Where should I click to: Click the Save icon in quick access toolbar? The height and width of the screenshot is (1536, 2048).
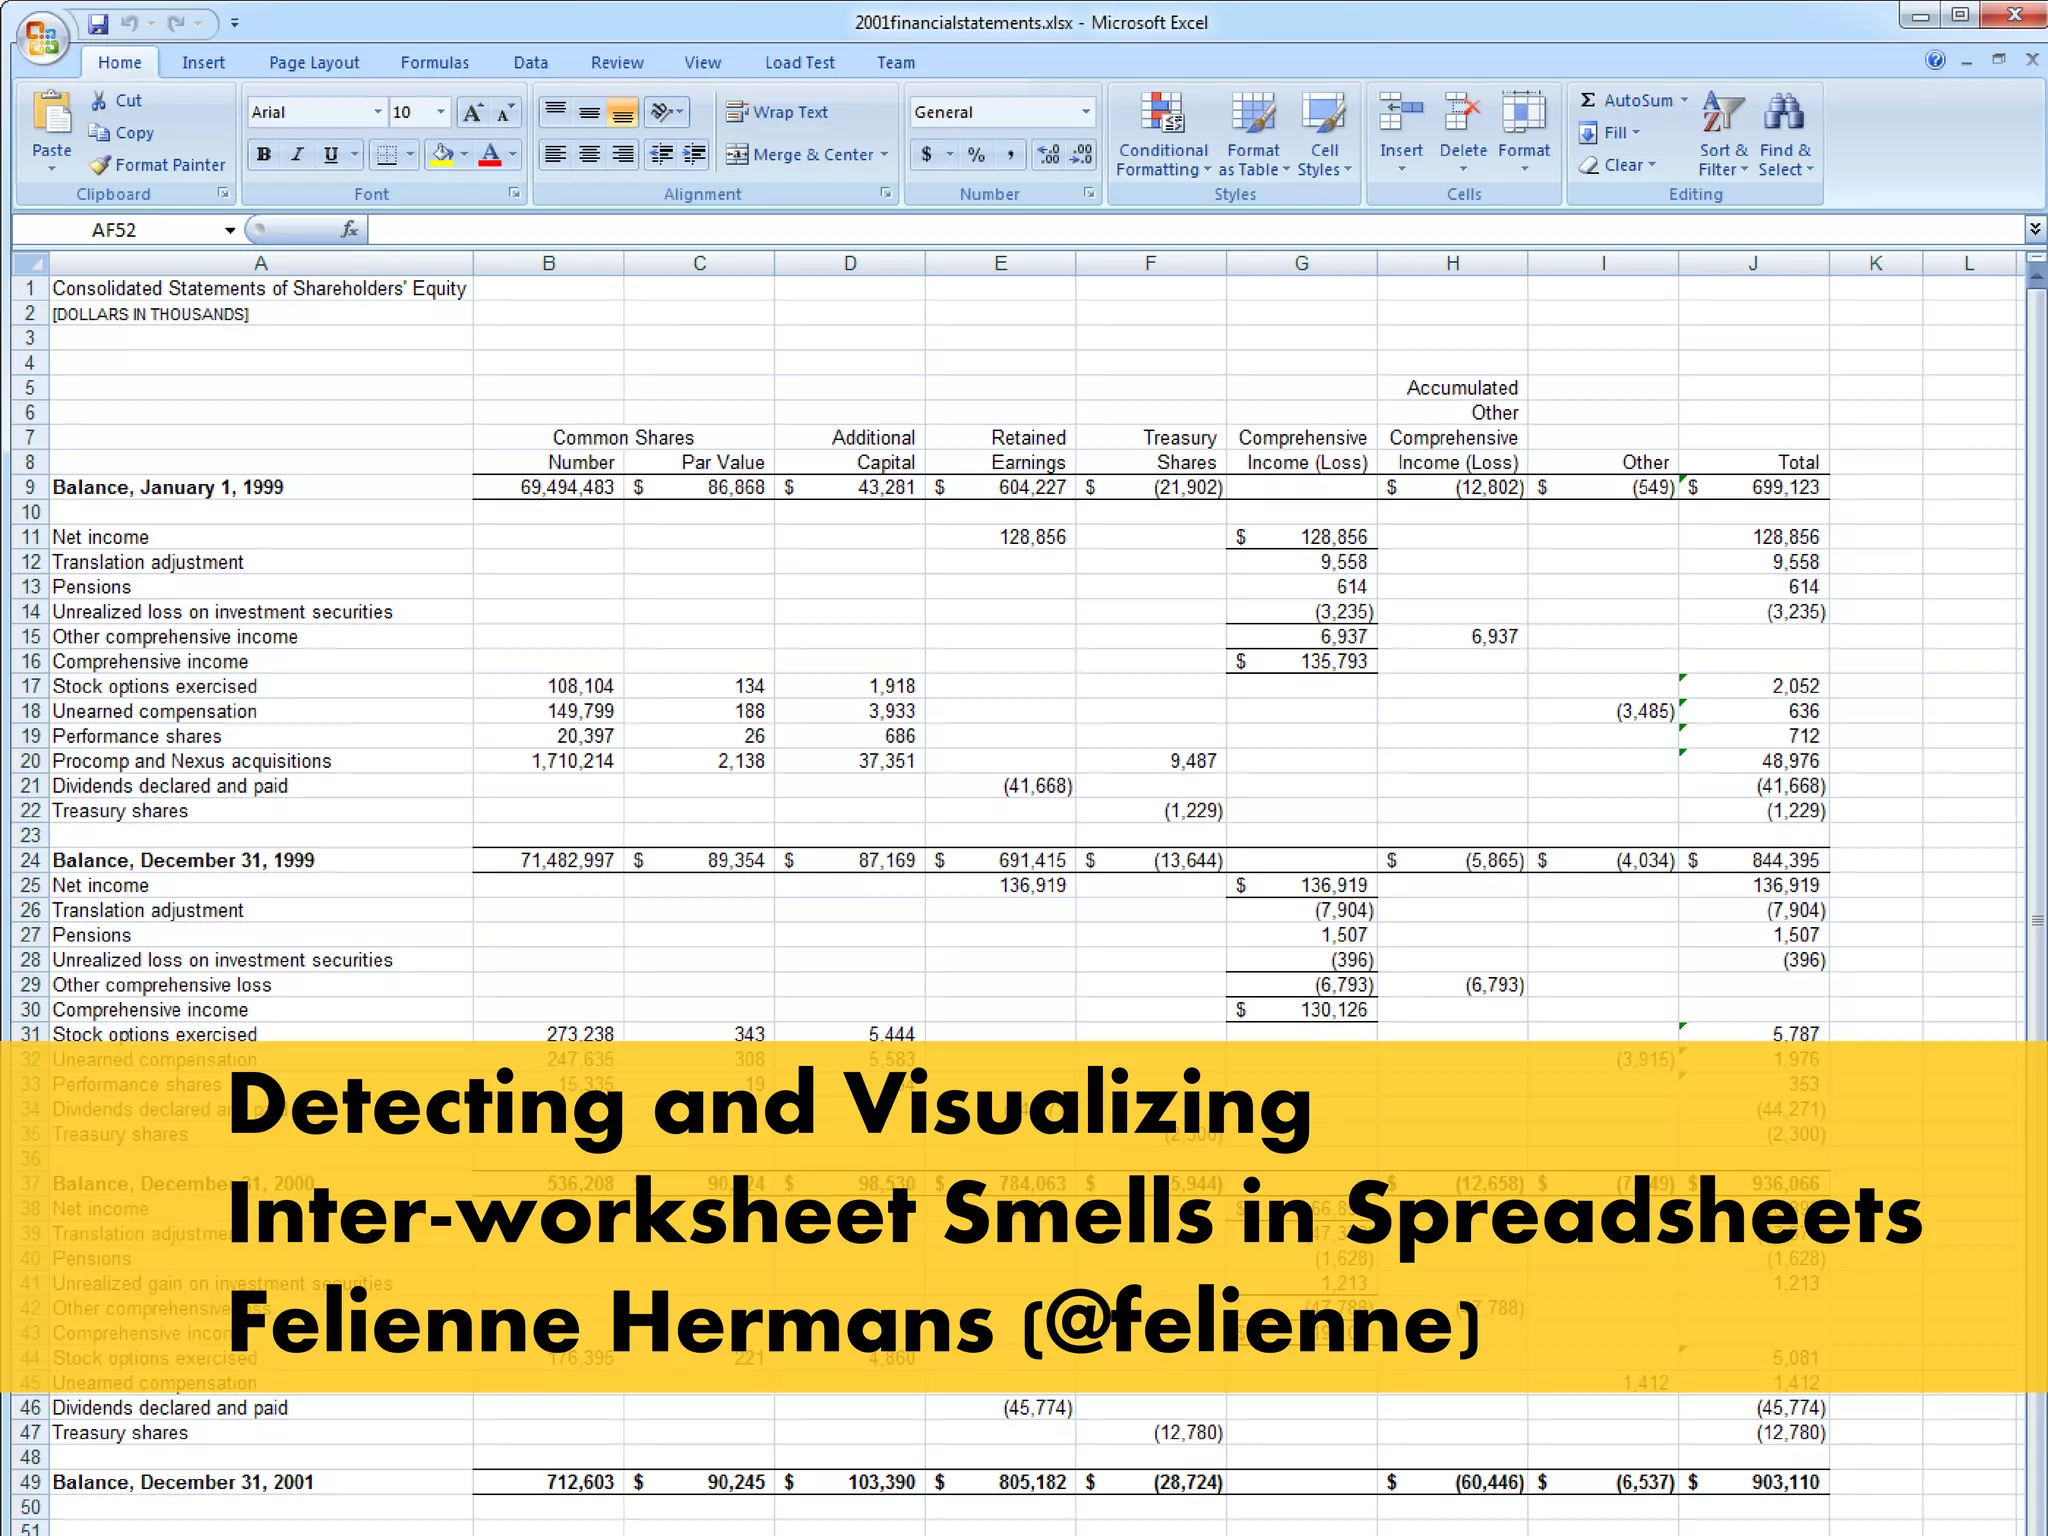point(98,22)
